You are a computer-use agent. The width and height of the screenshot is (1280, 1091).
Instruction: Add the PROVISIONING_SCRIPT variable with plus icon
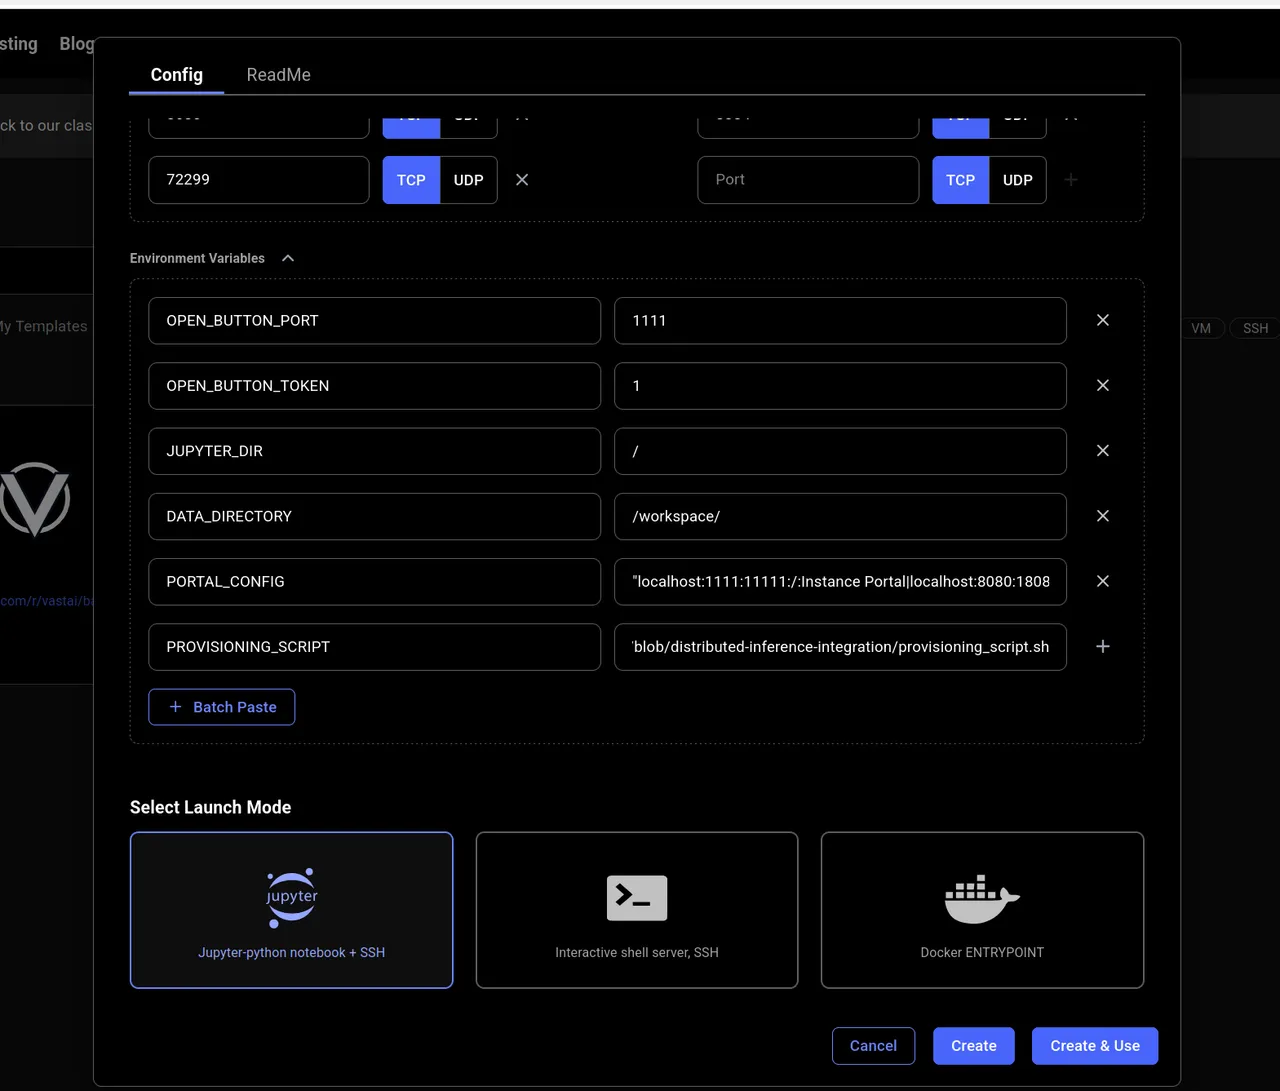(1102, 647)
